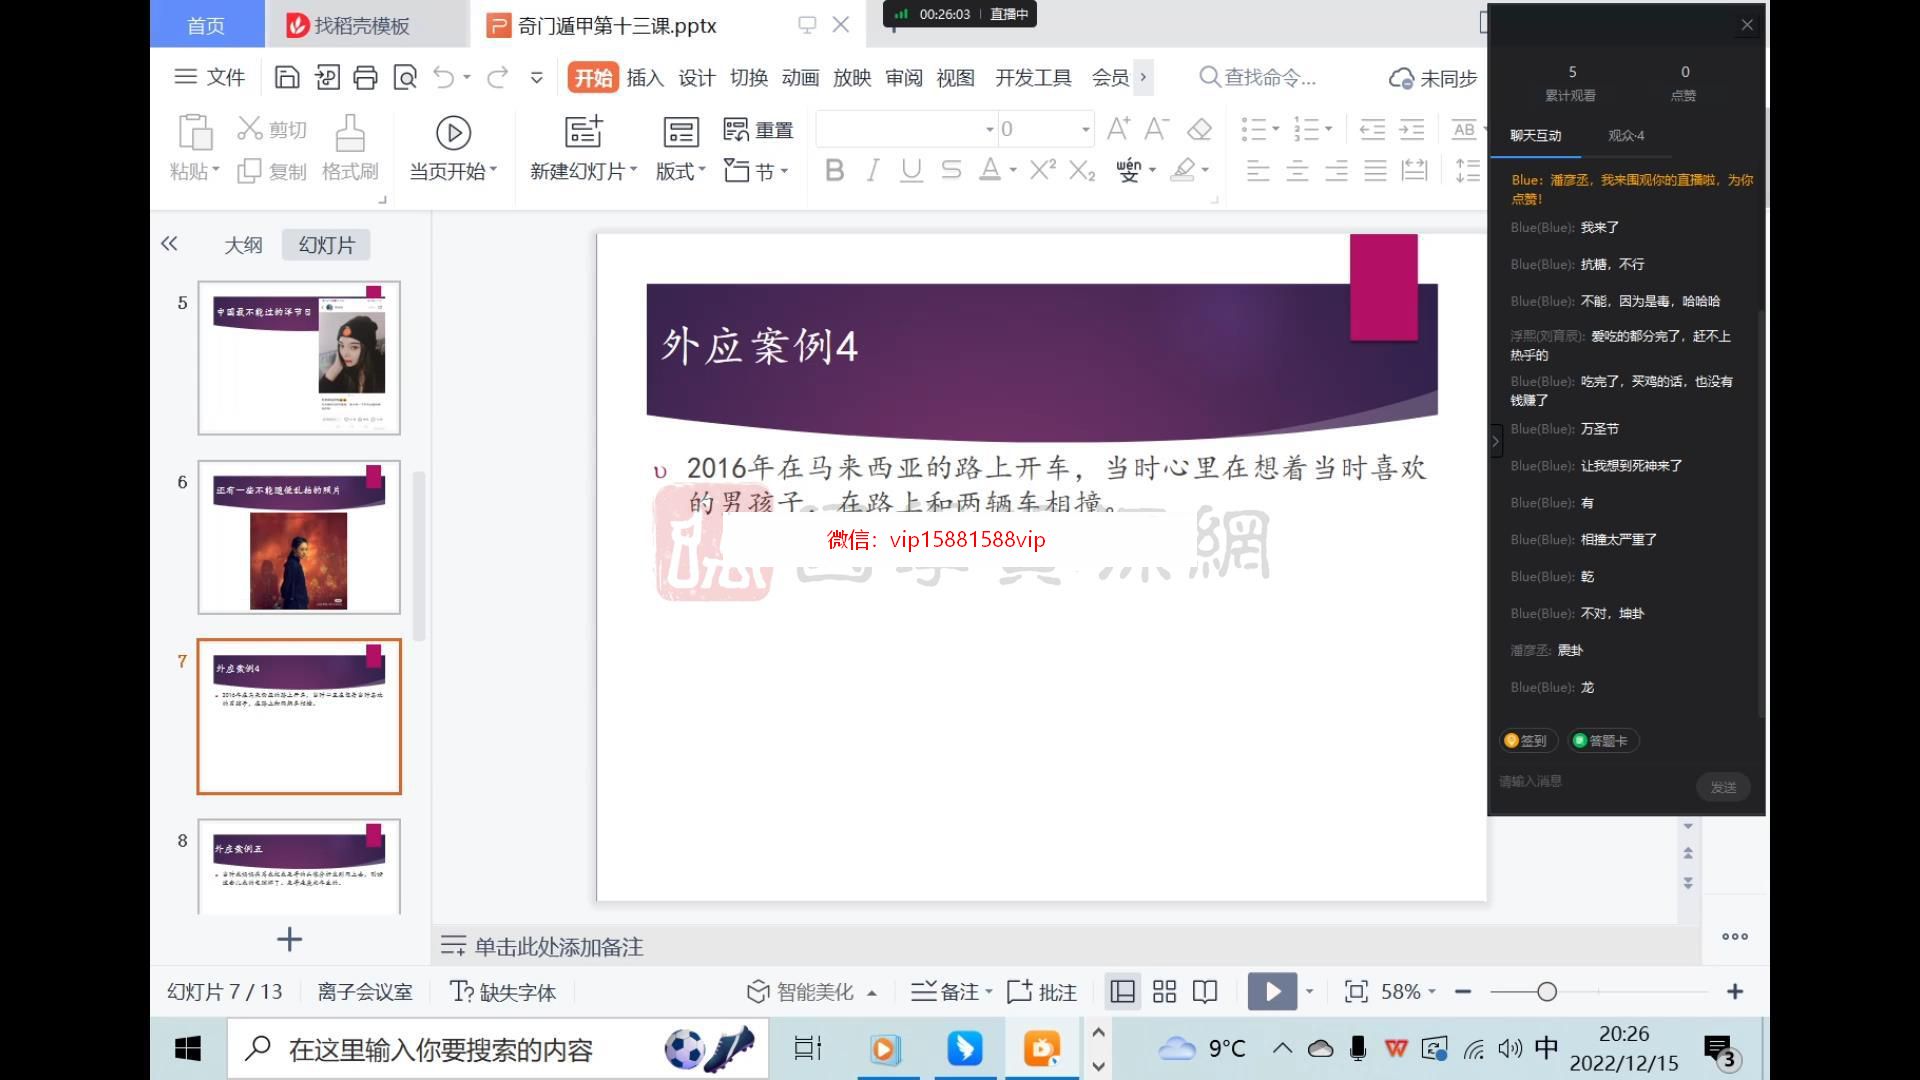Click the Undo arrow icon
The image size is (1920, 1080).
tap(444, 77)
